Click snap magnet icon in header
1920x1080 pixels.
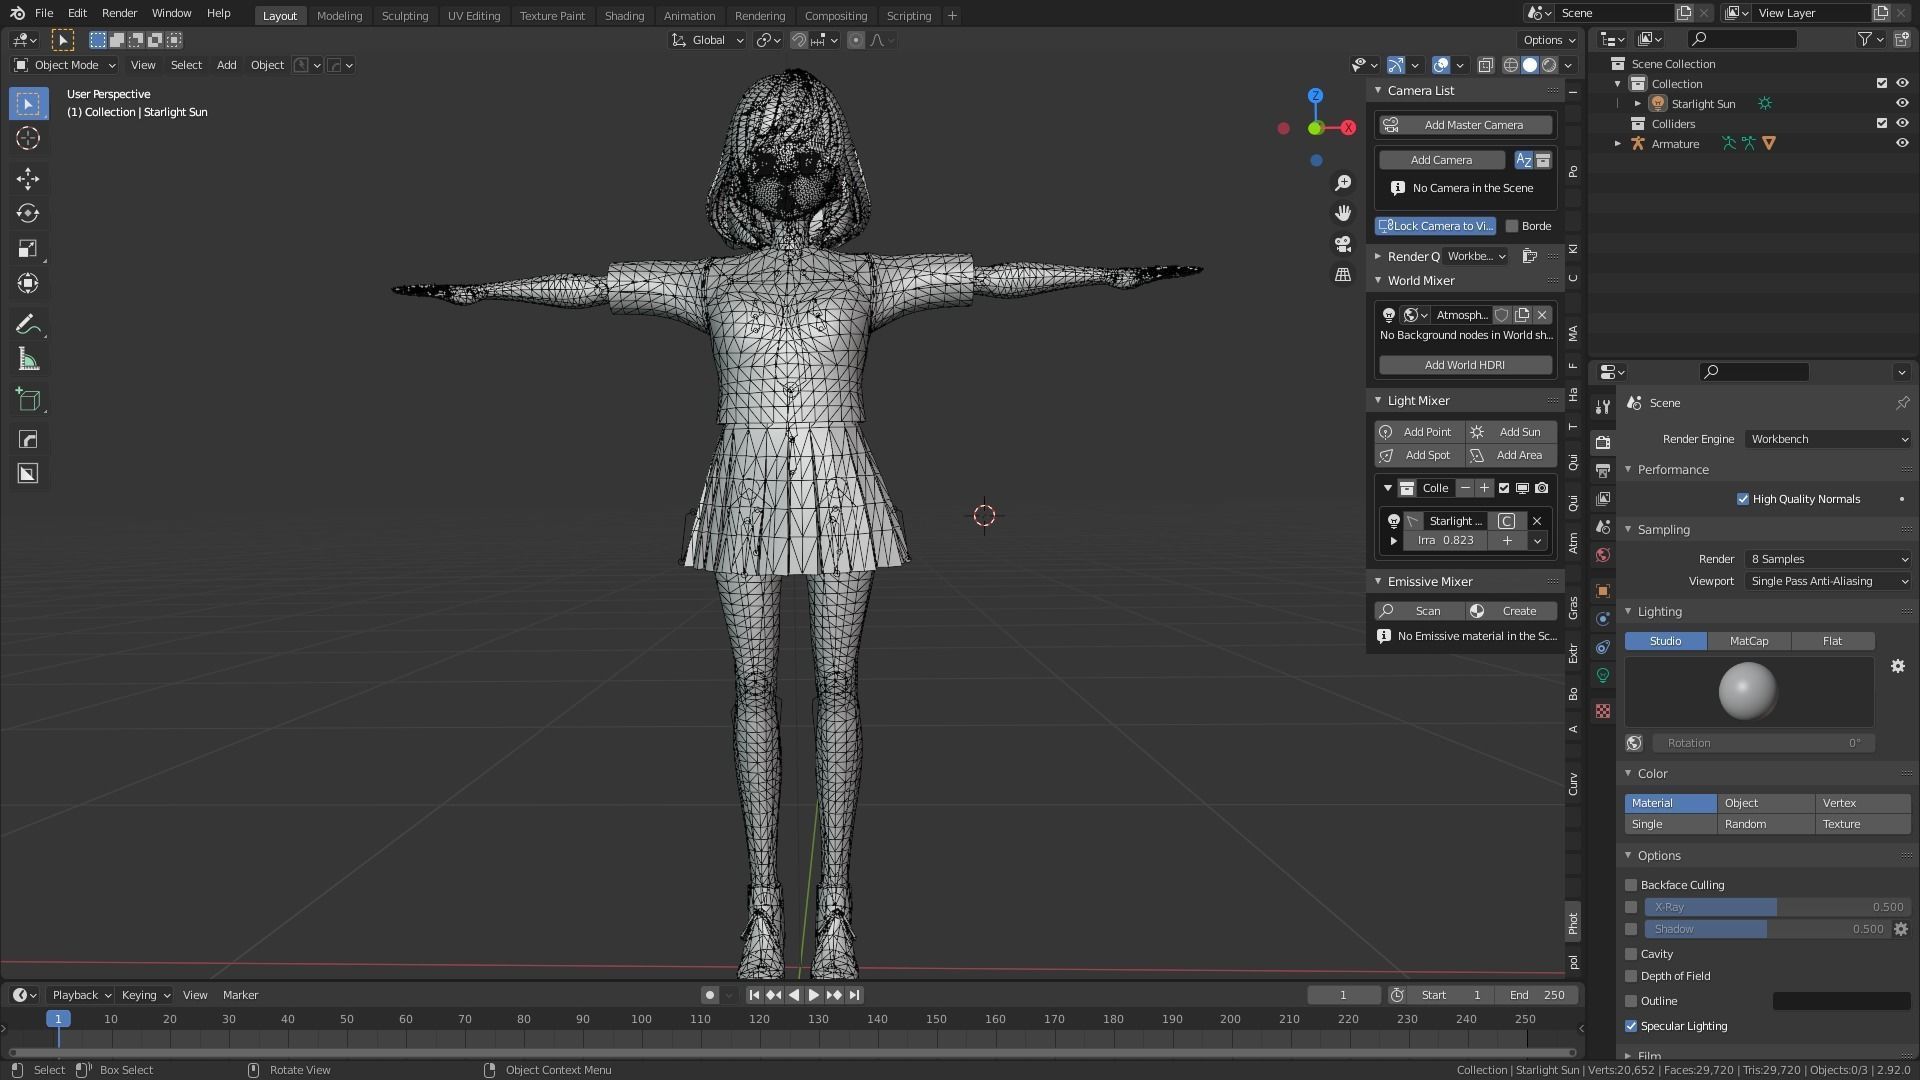pyautogui.click(x=799, y=40)
